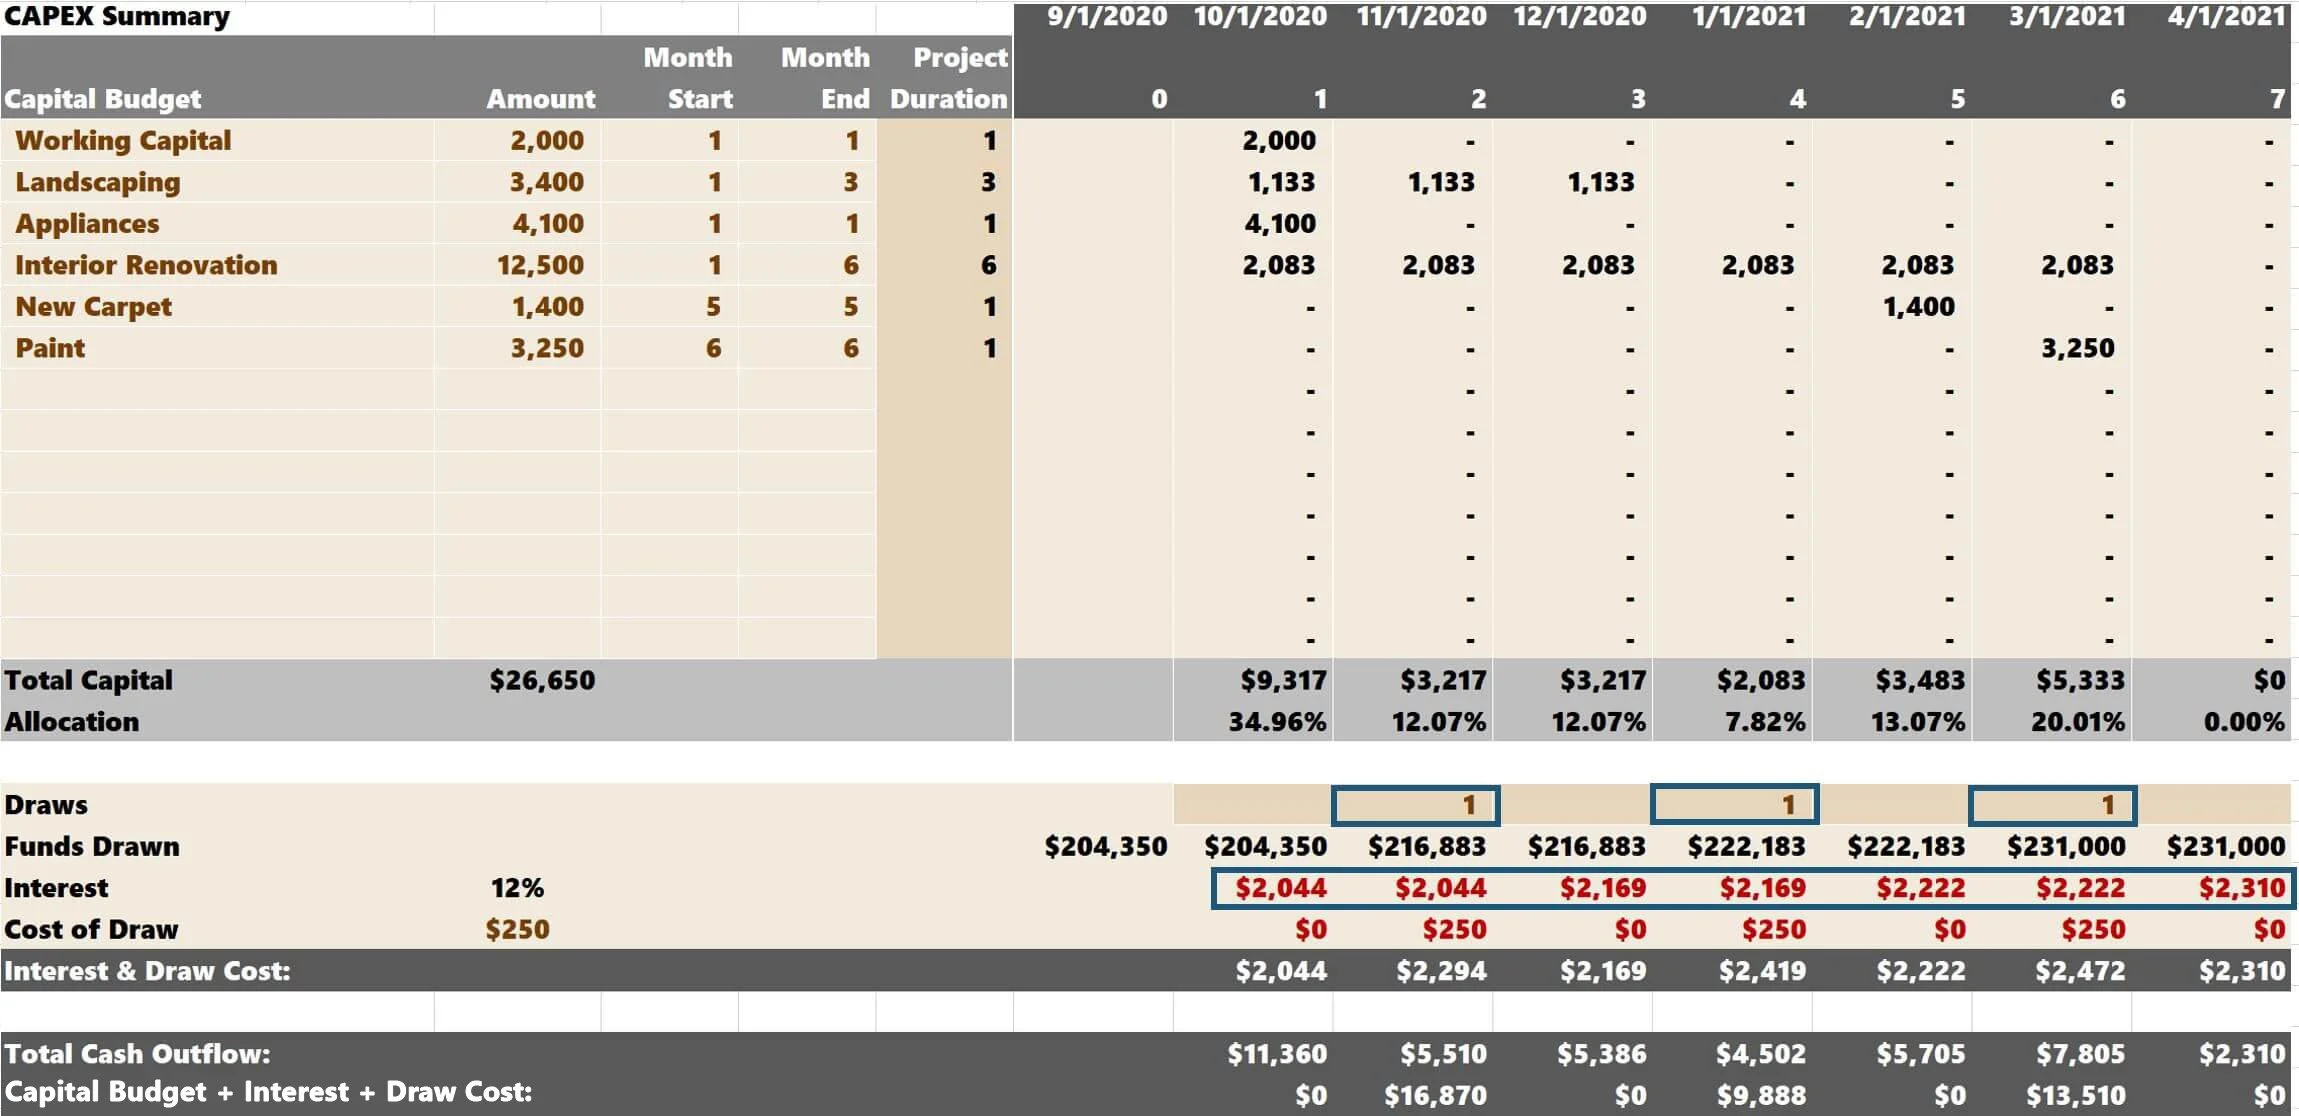The image size is (2299, 1116).
Task: Select the 34.96% allocation cell
Action: [1277, 722]
